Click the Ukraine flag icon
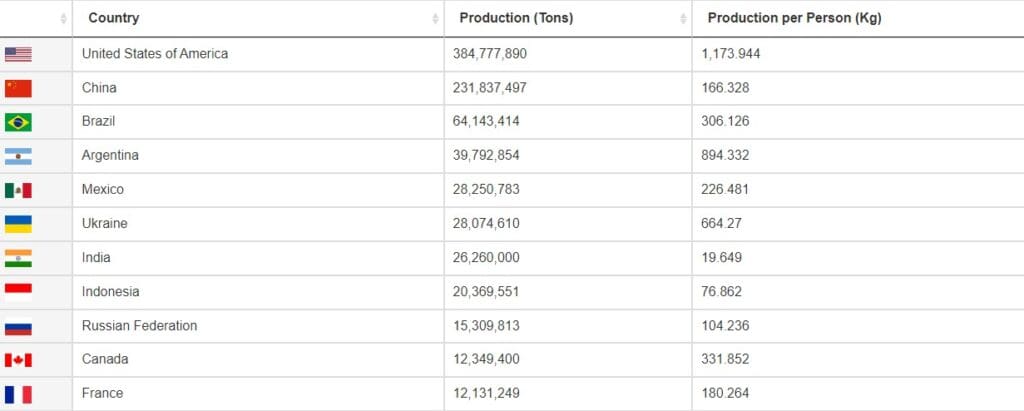Image resolution: width=1024 pixels, height=411 pixels. click(x=18, y=224)
